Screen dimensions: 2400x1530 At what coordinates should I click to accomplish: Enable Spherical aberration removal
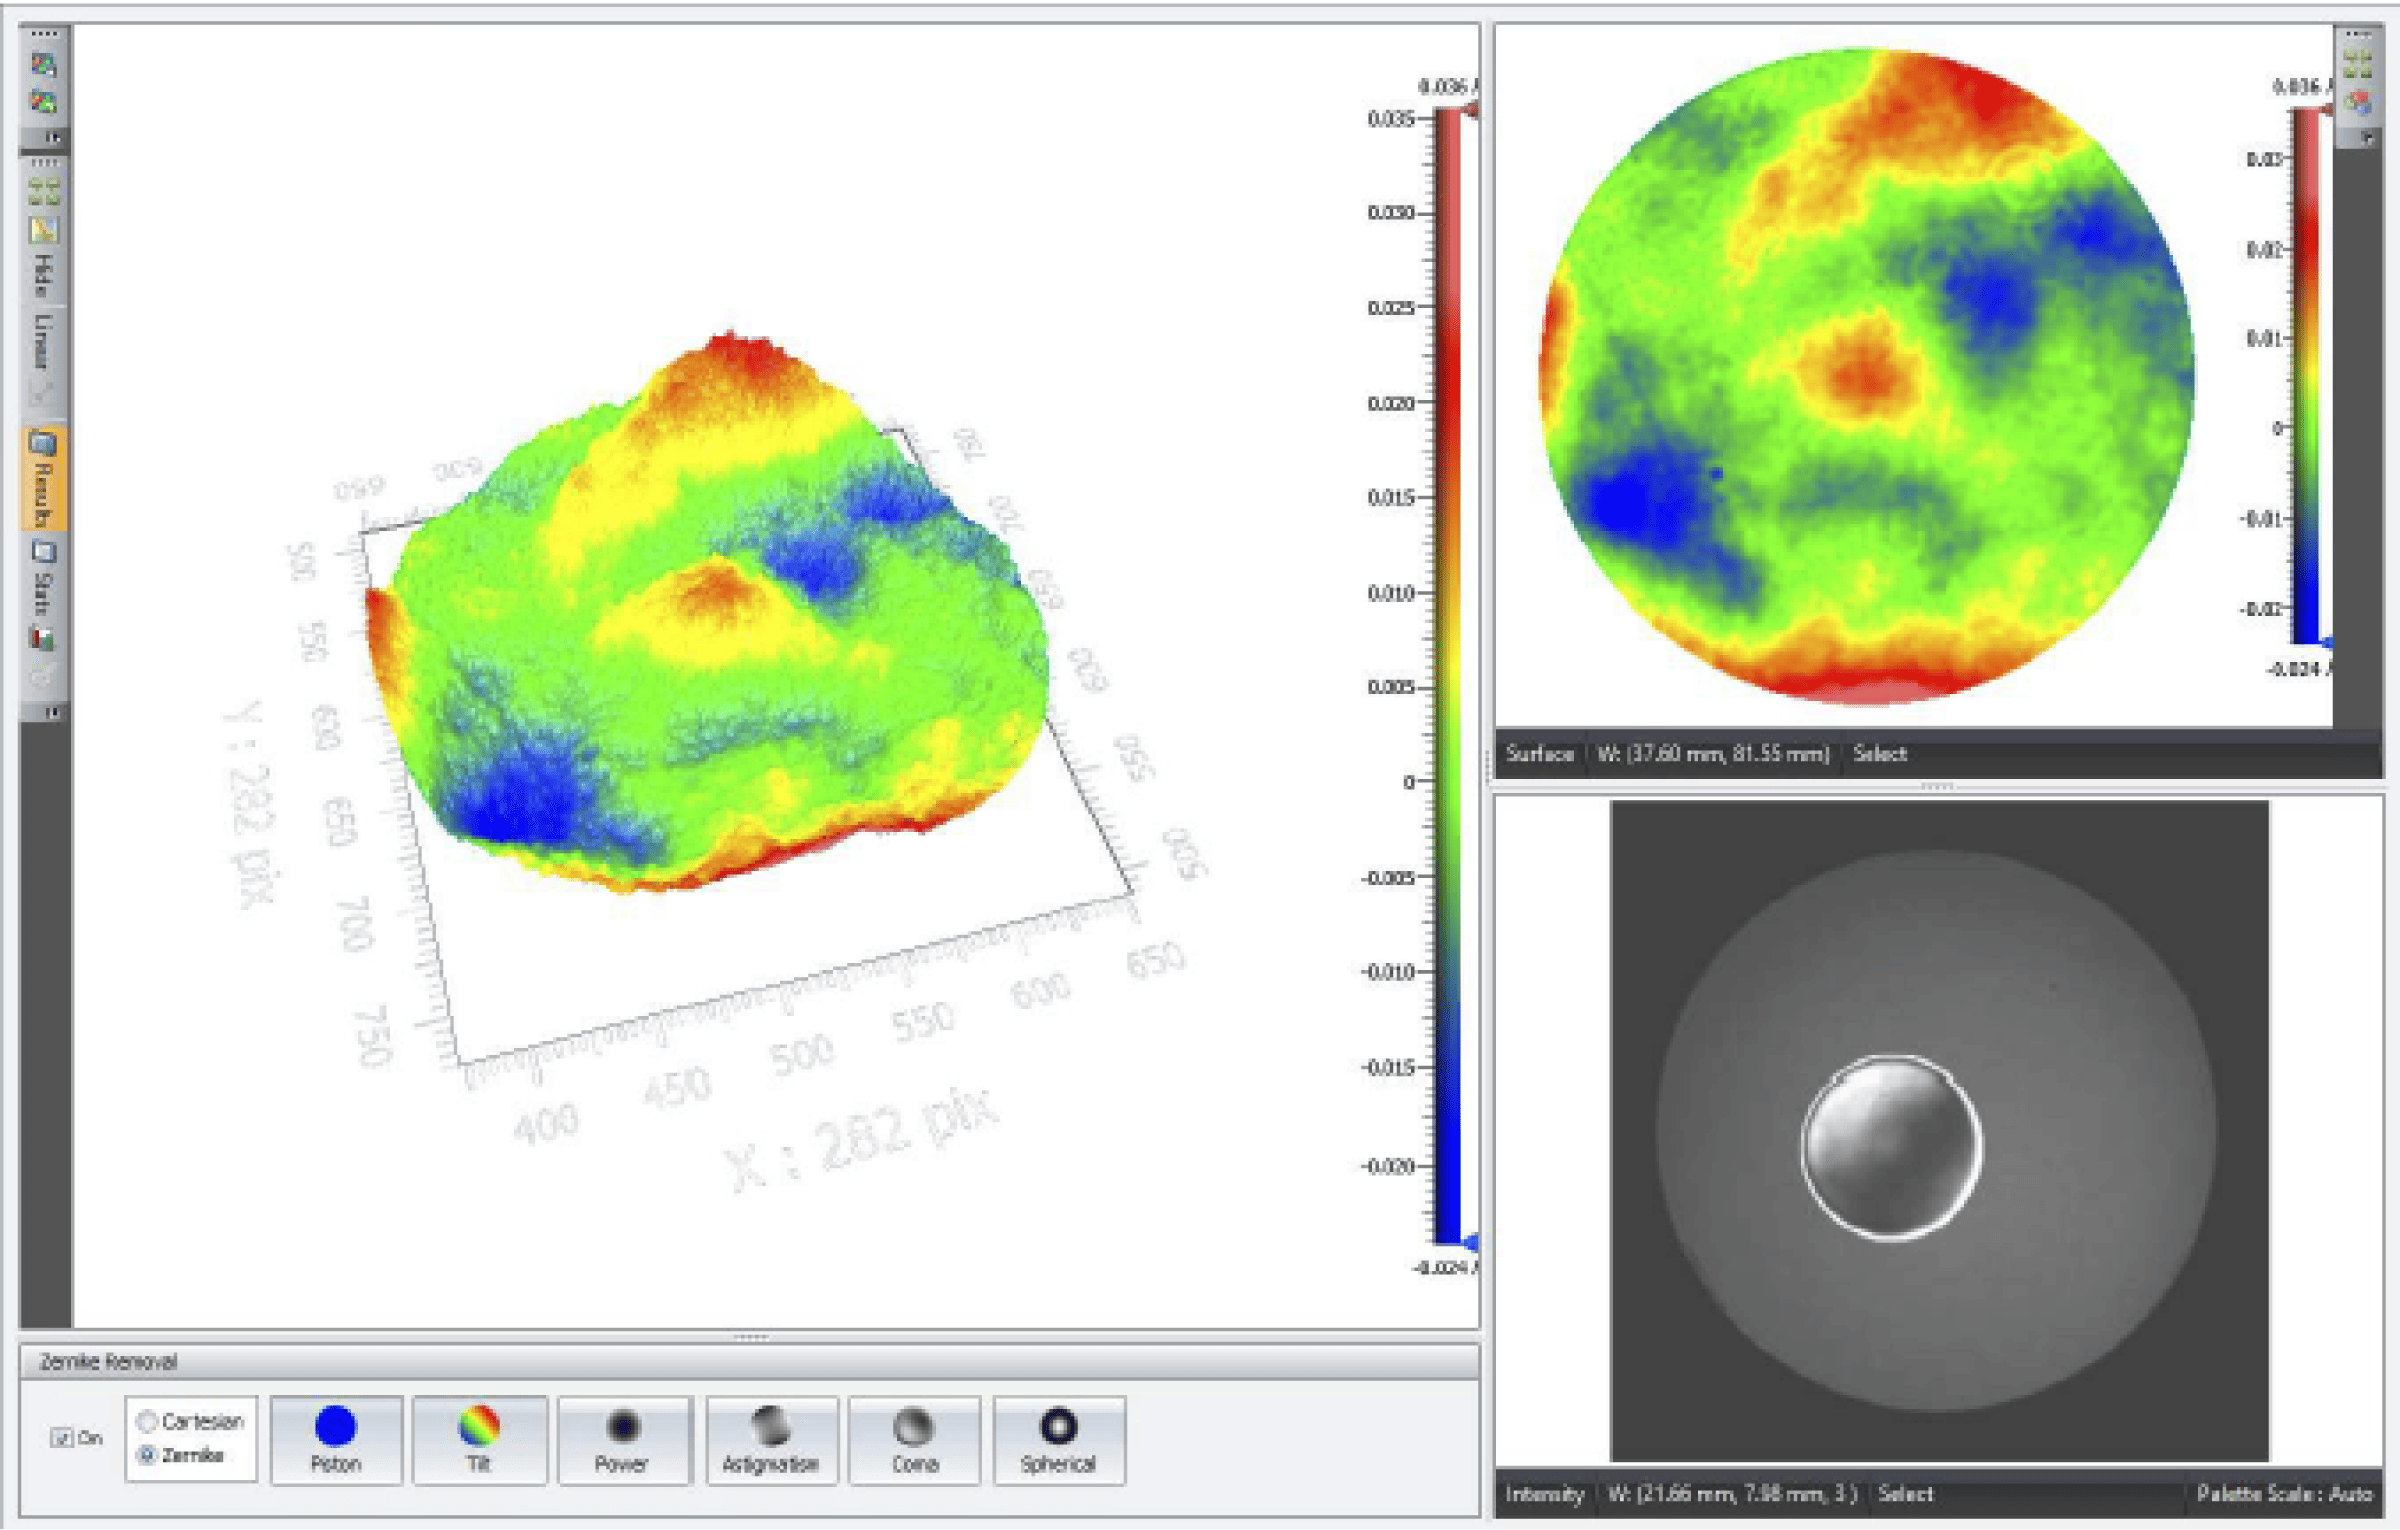click(1059, 1439)
